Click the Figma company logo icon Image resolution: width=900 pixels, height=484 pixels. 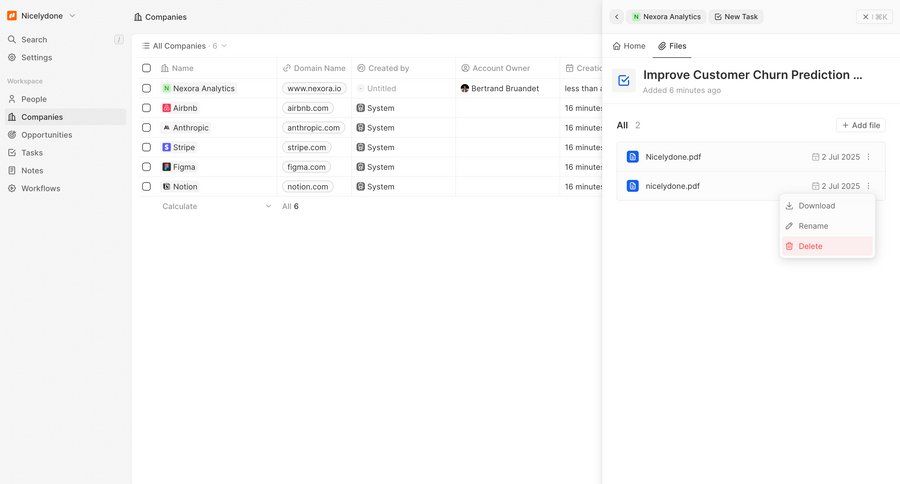point(166,167)
